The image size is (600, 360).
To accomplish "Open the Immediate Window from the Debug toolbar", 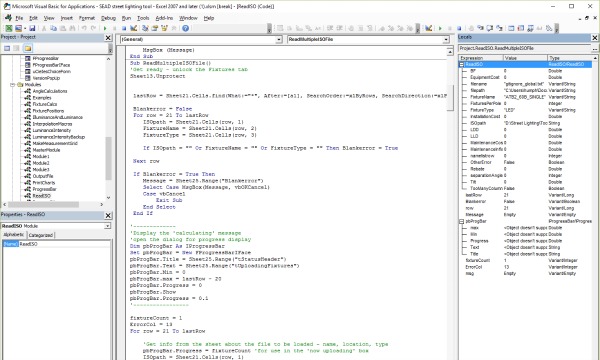I will (x=520, y=28).
